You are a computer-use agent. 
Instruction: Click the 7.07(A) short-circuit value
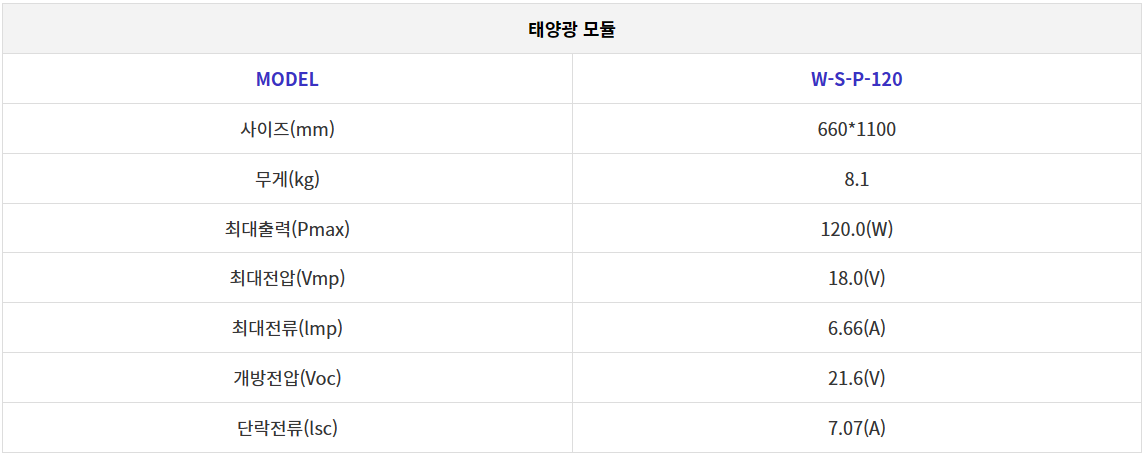coord(857,428)
